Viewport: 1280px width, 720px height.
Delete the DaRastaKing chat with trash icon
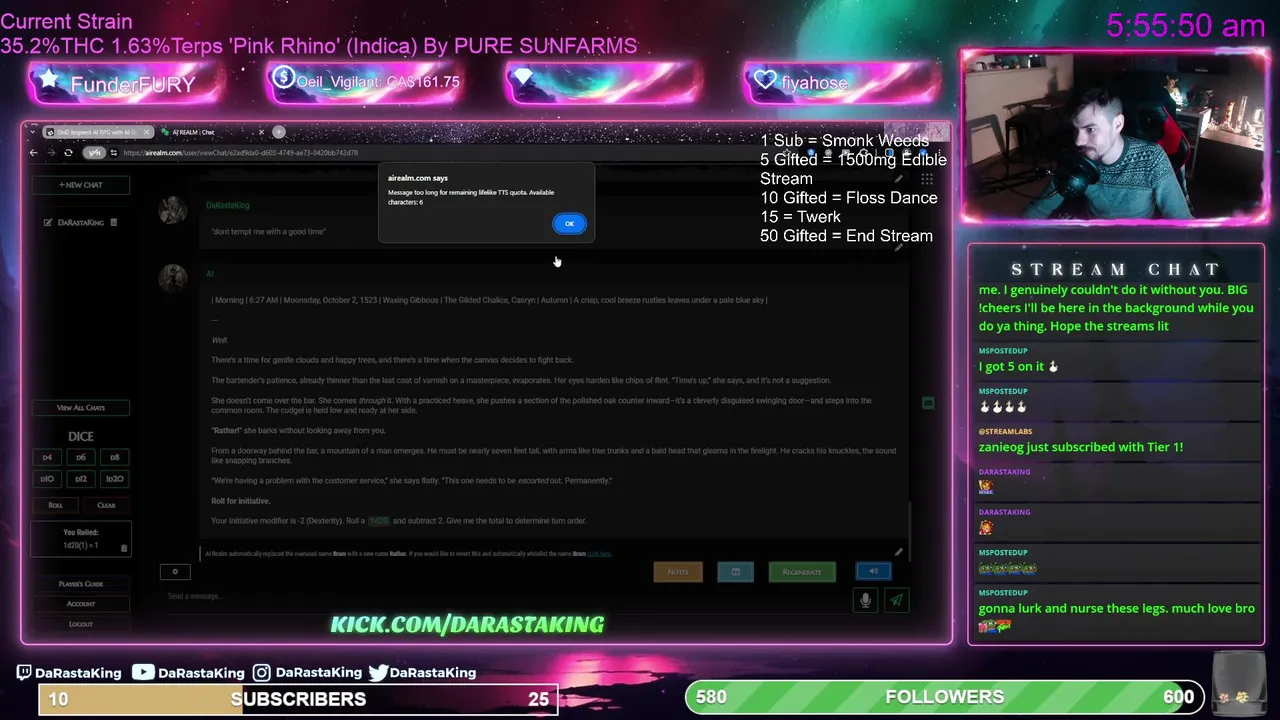coord(114,222)
